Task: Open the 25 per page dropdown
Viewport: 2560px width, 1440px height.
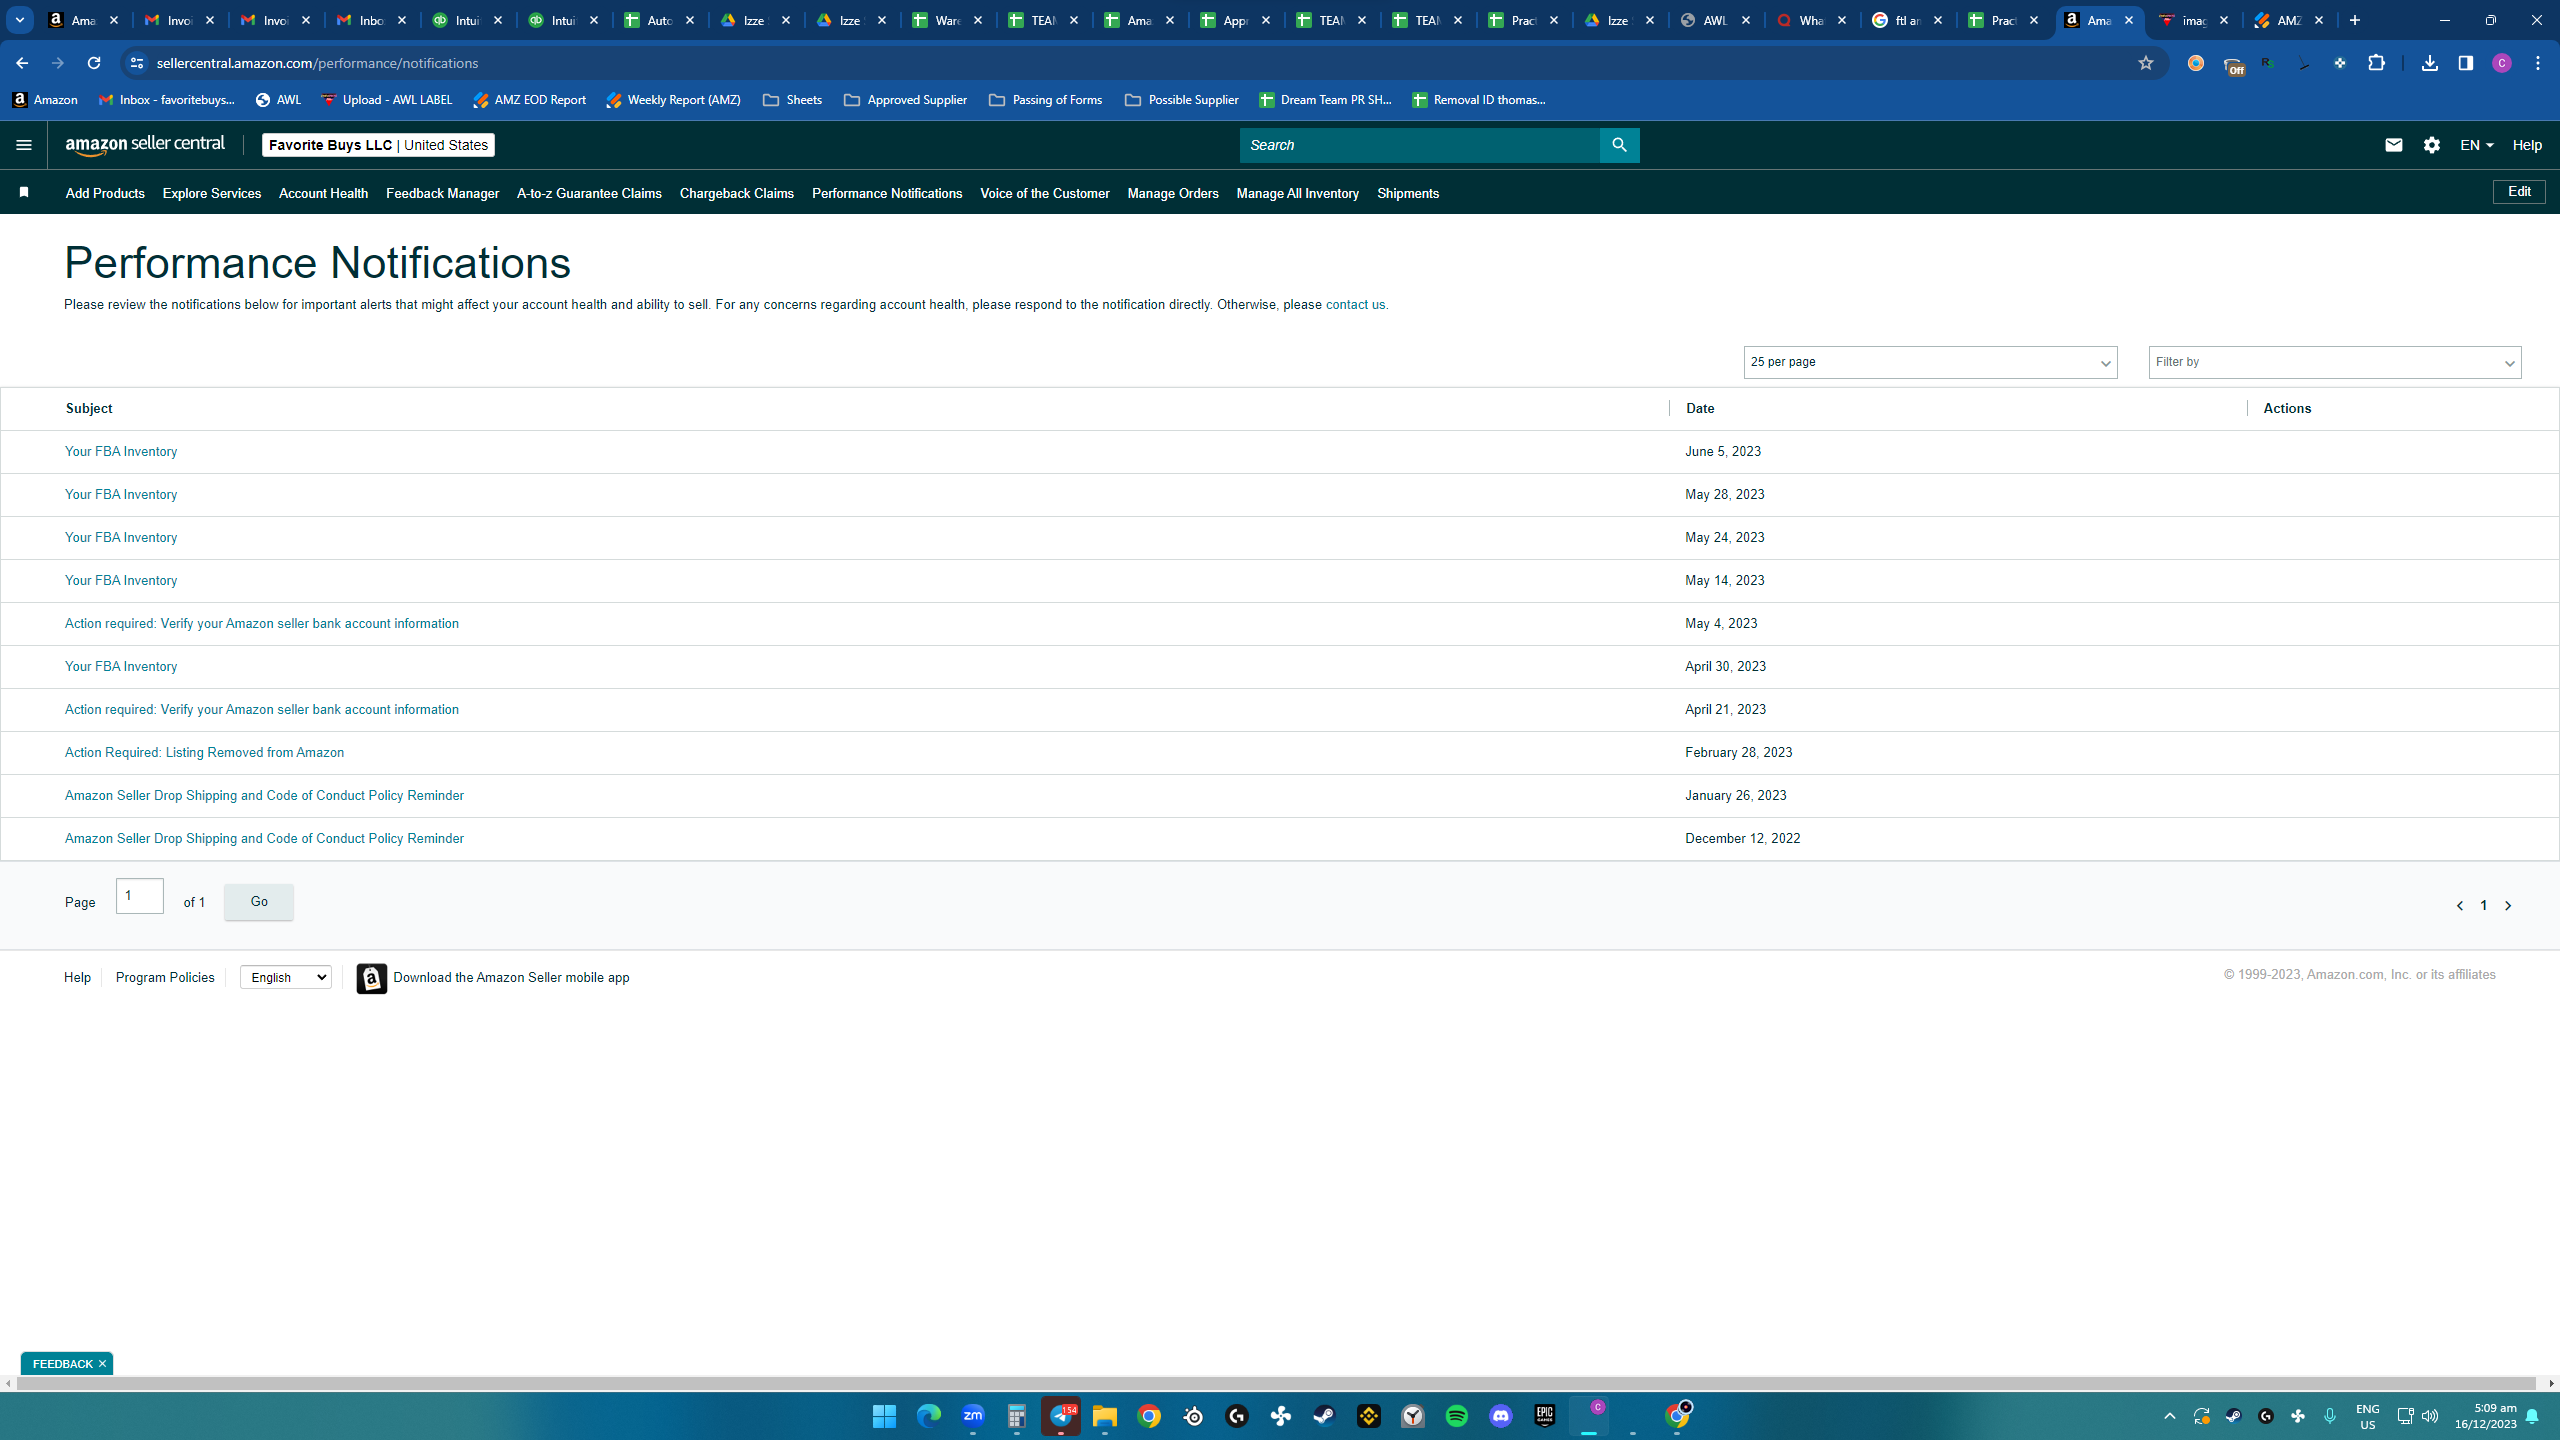Action: point(1930,363)
